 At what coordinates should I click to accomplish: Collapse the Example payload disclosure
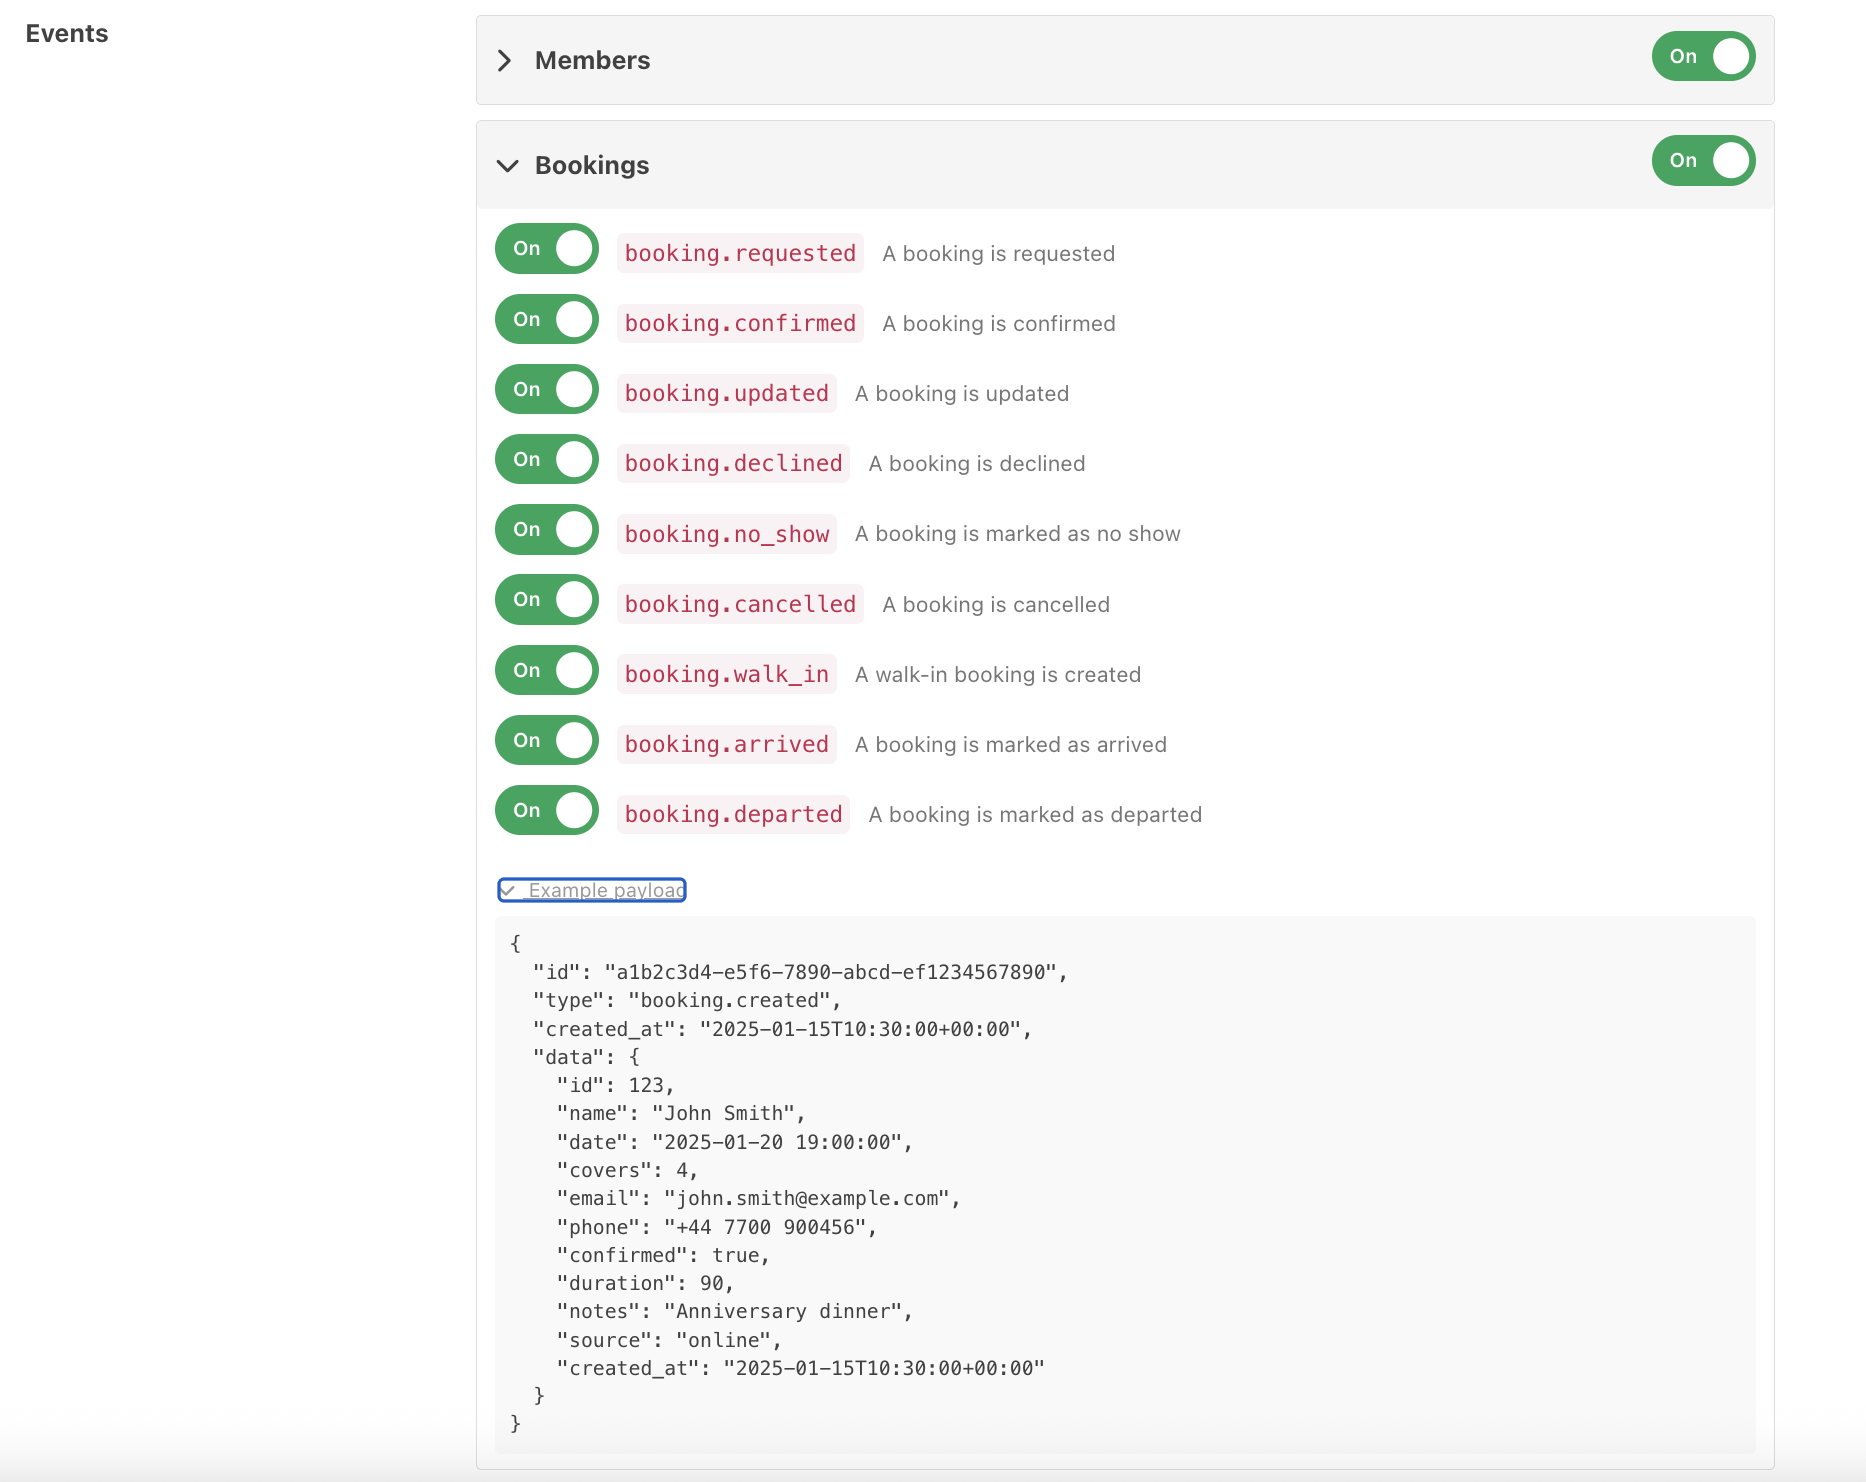pyautogui.click(x=592, y=890)
